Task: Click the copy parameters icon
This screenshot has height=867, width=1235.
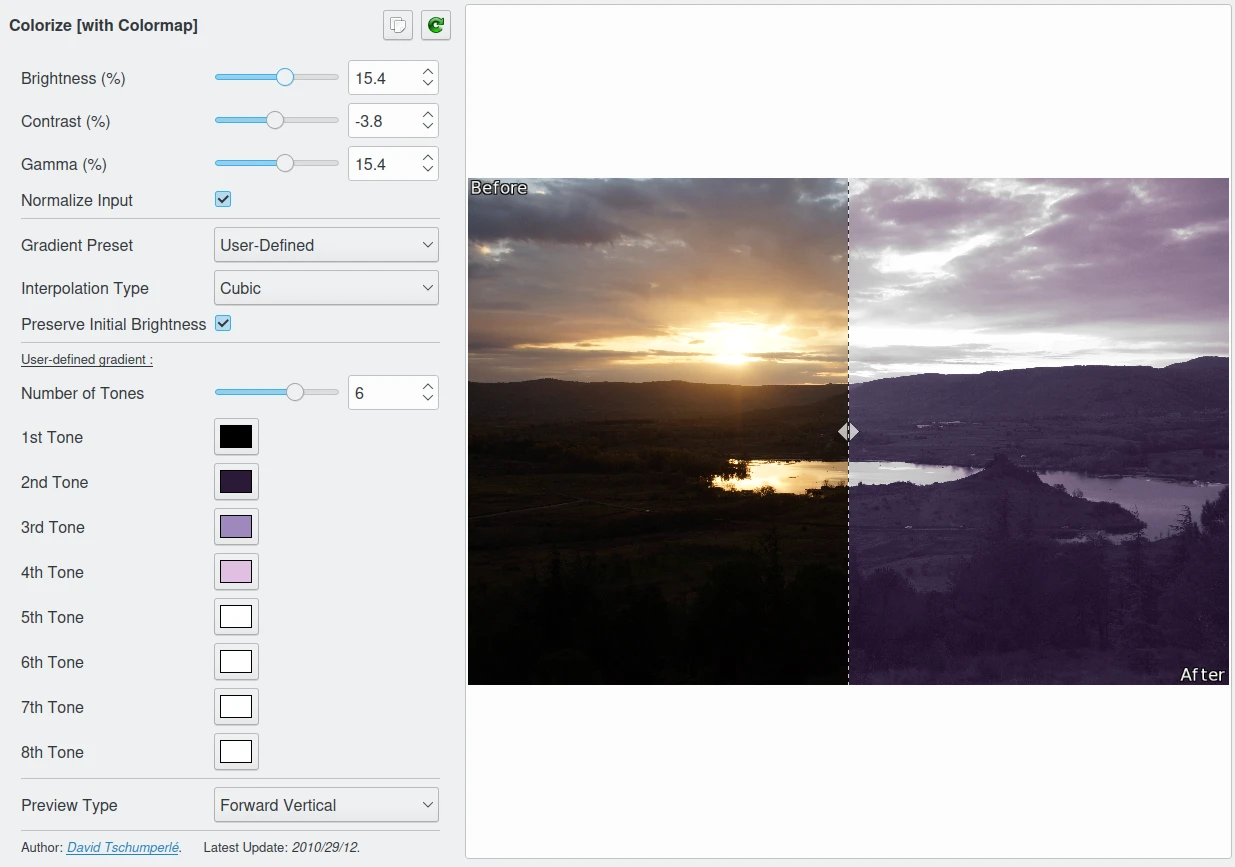Action: click(398, 25)
